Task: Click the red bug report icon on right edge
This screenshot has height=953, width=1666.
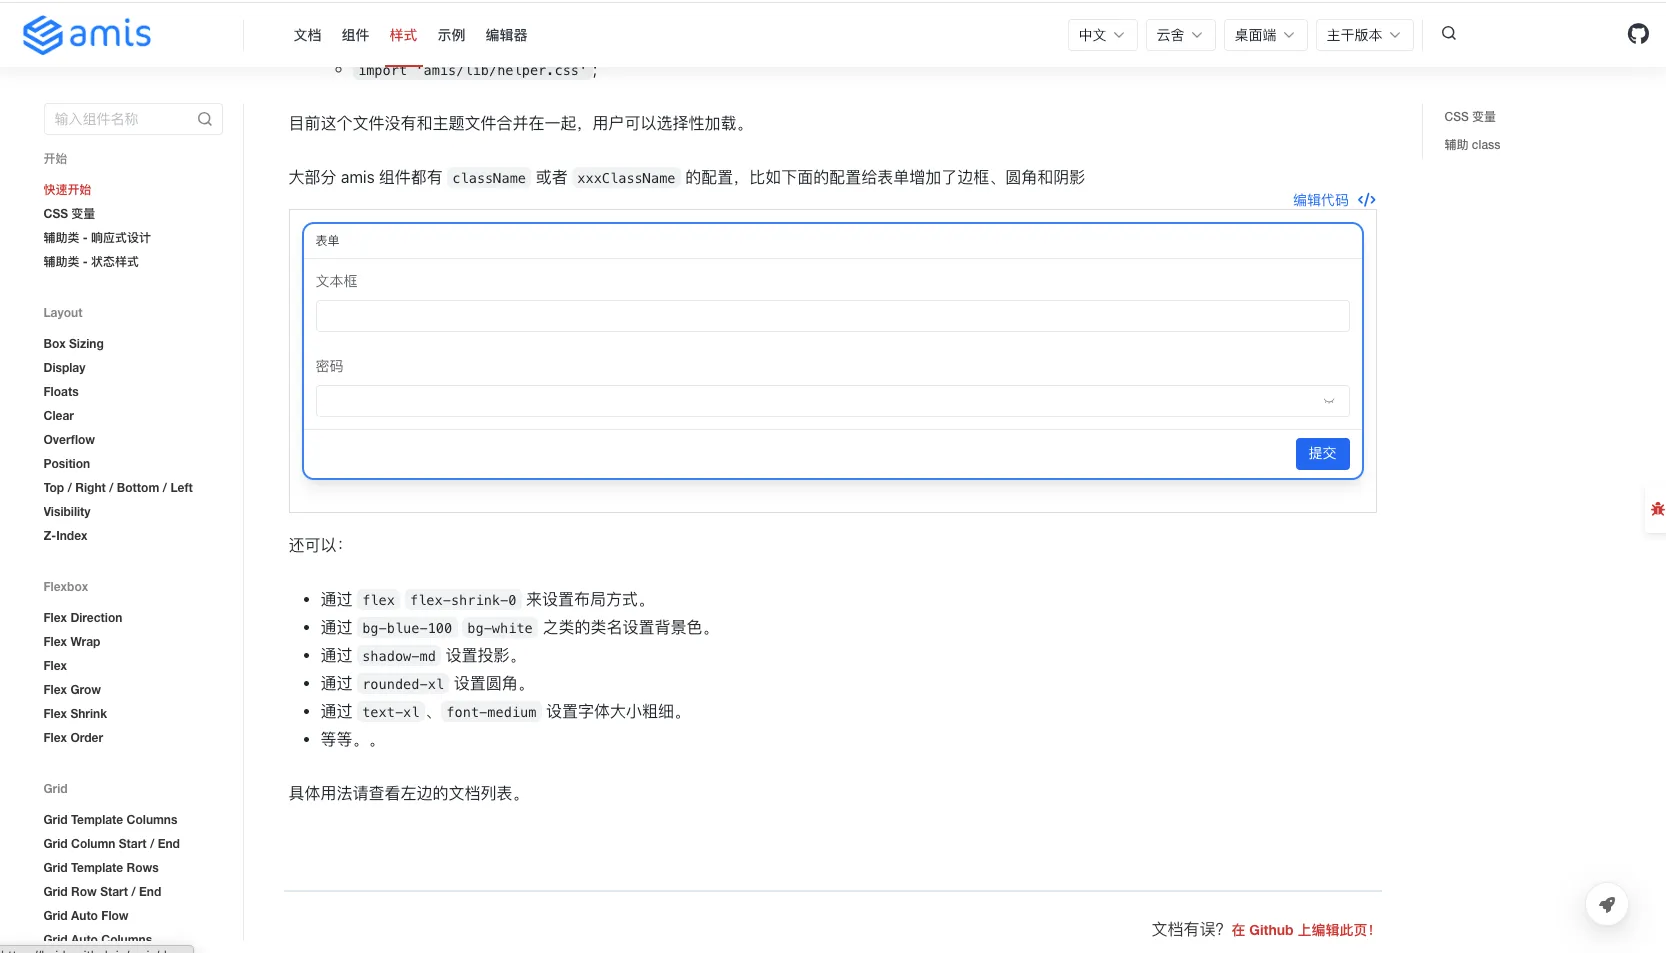Action: 1657,510
